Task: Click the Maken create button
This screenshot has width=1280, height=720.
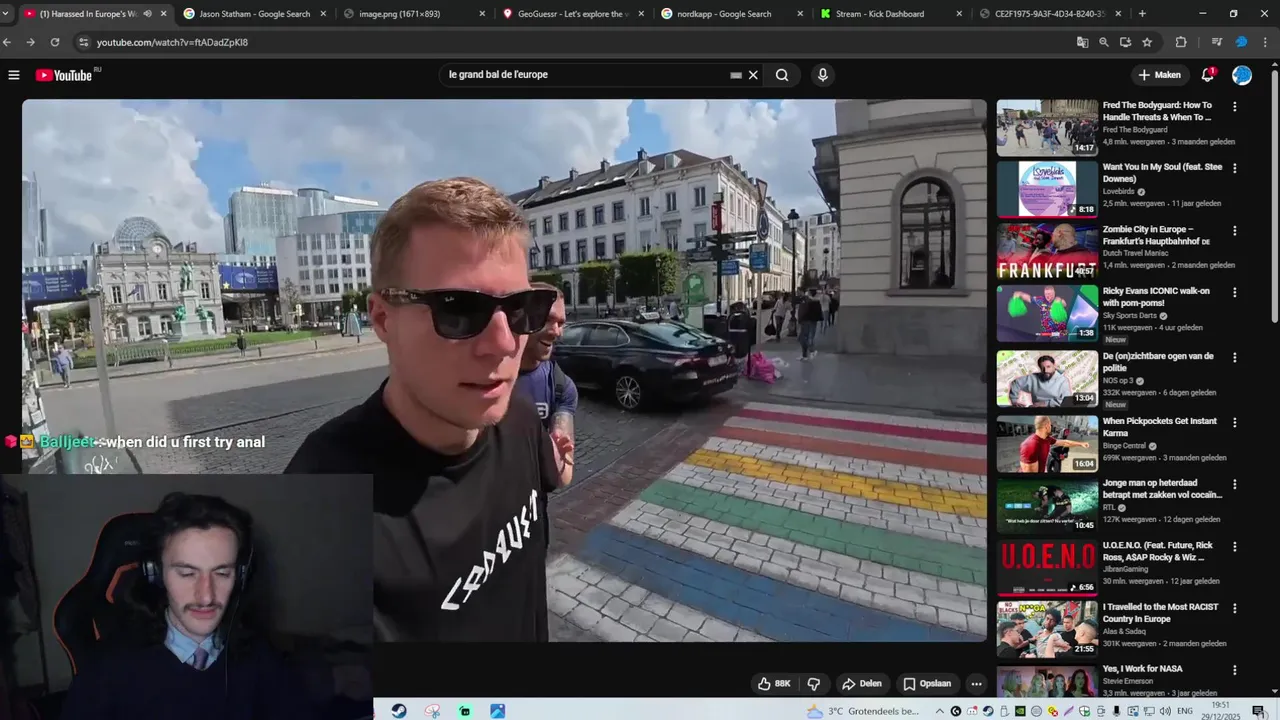Action: click(1159, 75)
